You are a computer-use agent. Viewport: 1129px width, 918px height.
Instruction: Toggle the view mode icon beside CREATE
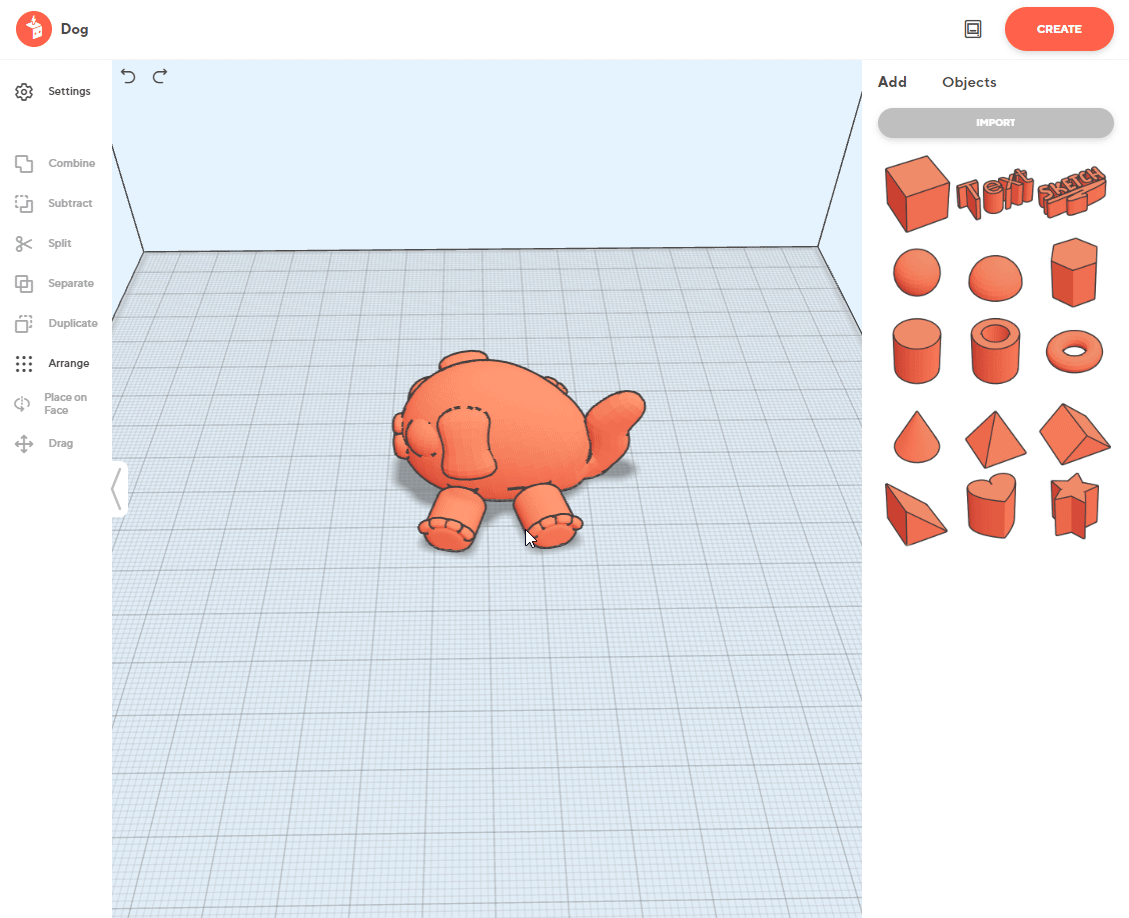(973, 29)
